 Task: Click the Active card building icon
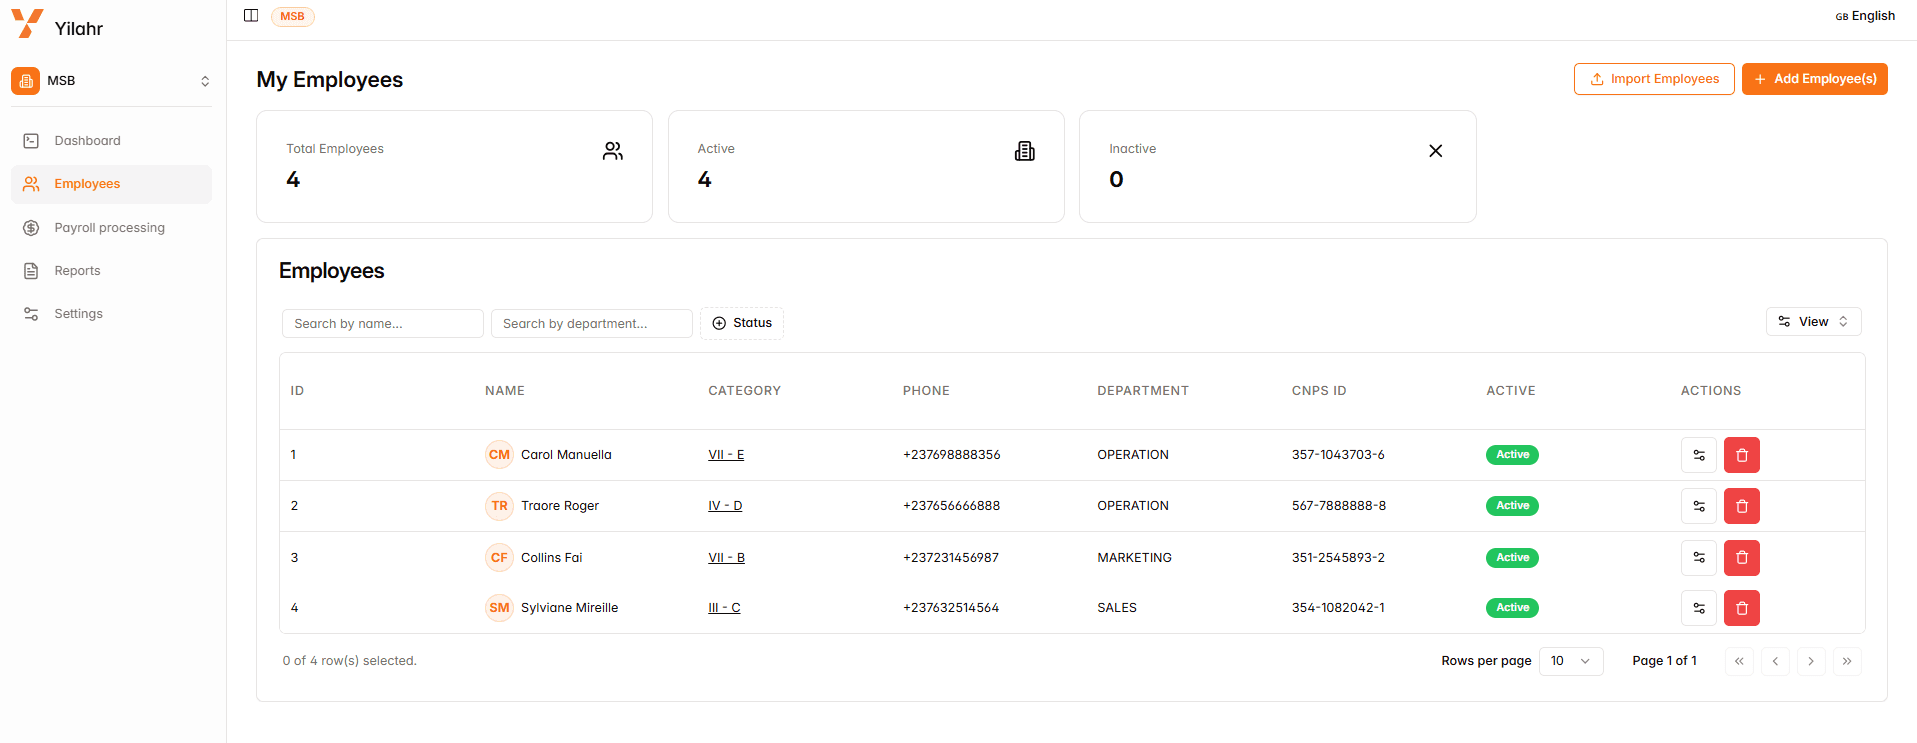pyautogui.click(x=1024, y=151)
